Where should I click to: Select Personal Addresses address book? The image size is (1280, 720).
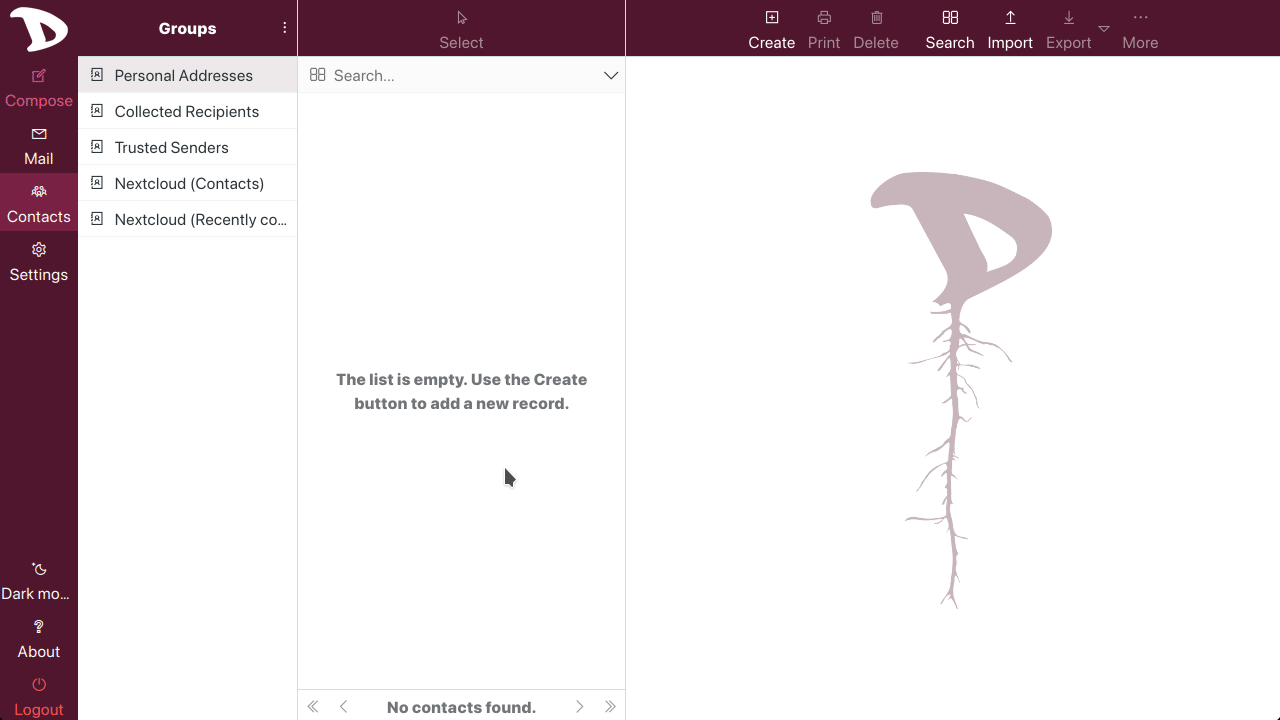click(184, 76)
